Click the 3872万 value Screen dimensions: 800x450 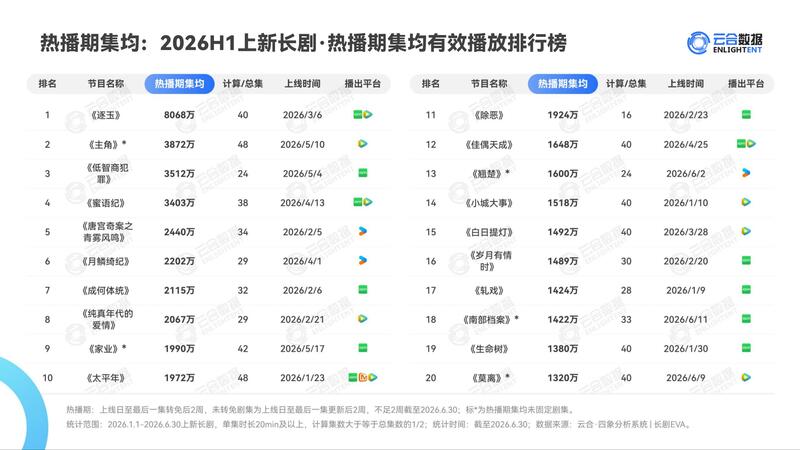coord(179,144)
